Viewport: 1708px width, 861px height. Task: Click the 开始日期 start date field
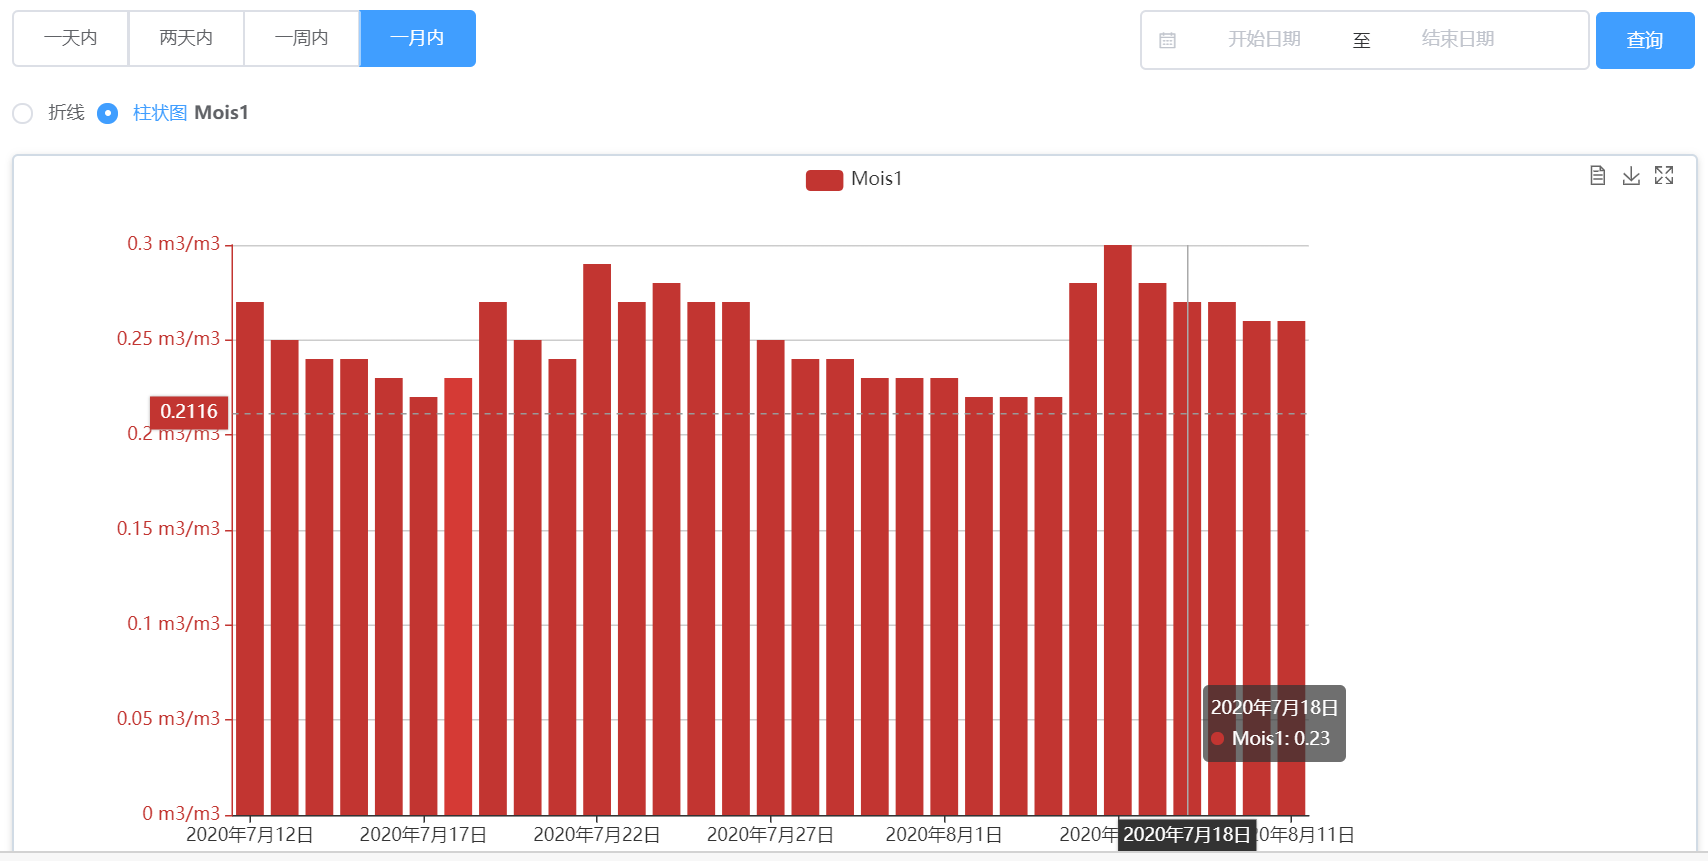tap(1264, 40)
